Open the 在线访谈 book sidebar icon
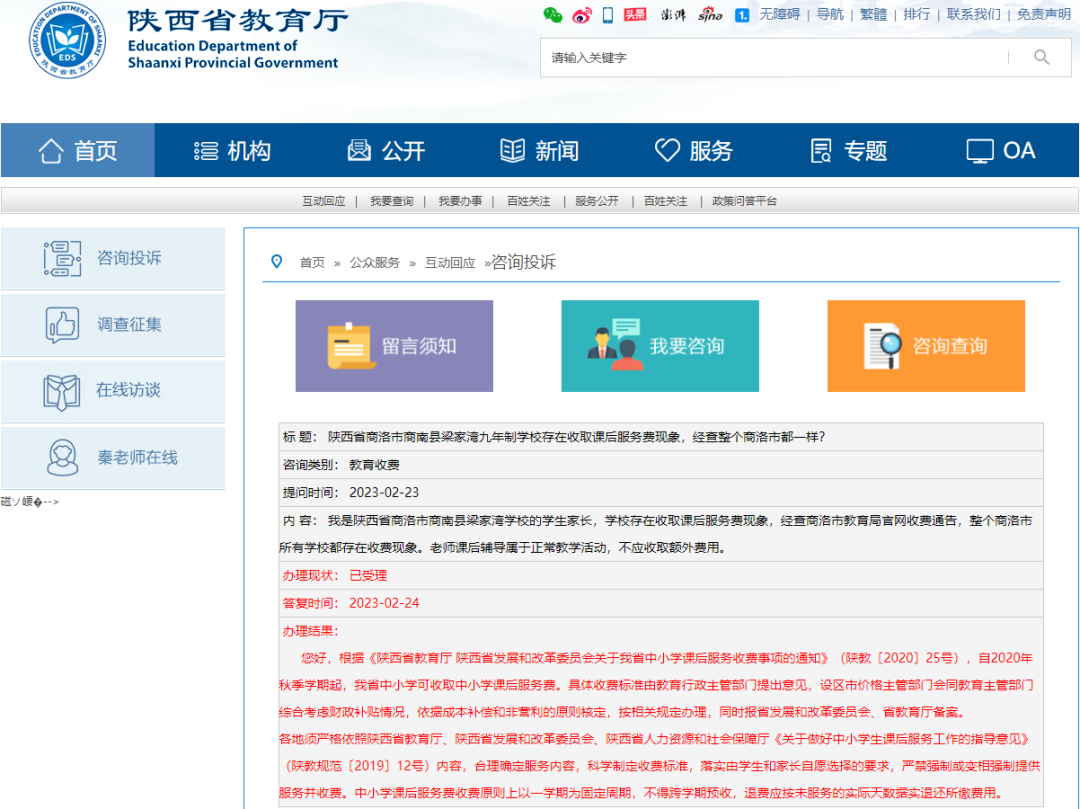Screen dimensions: 1080x809 coord(63,390)
